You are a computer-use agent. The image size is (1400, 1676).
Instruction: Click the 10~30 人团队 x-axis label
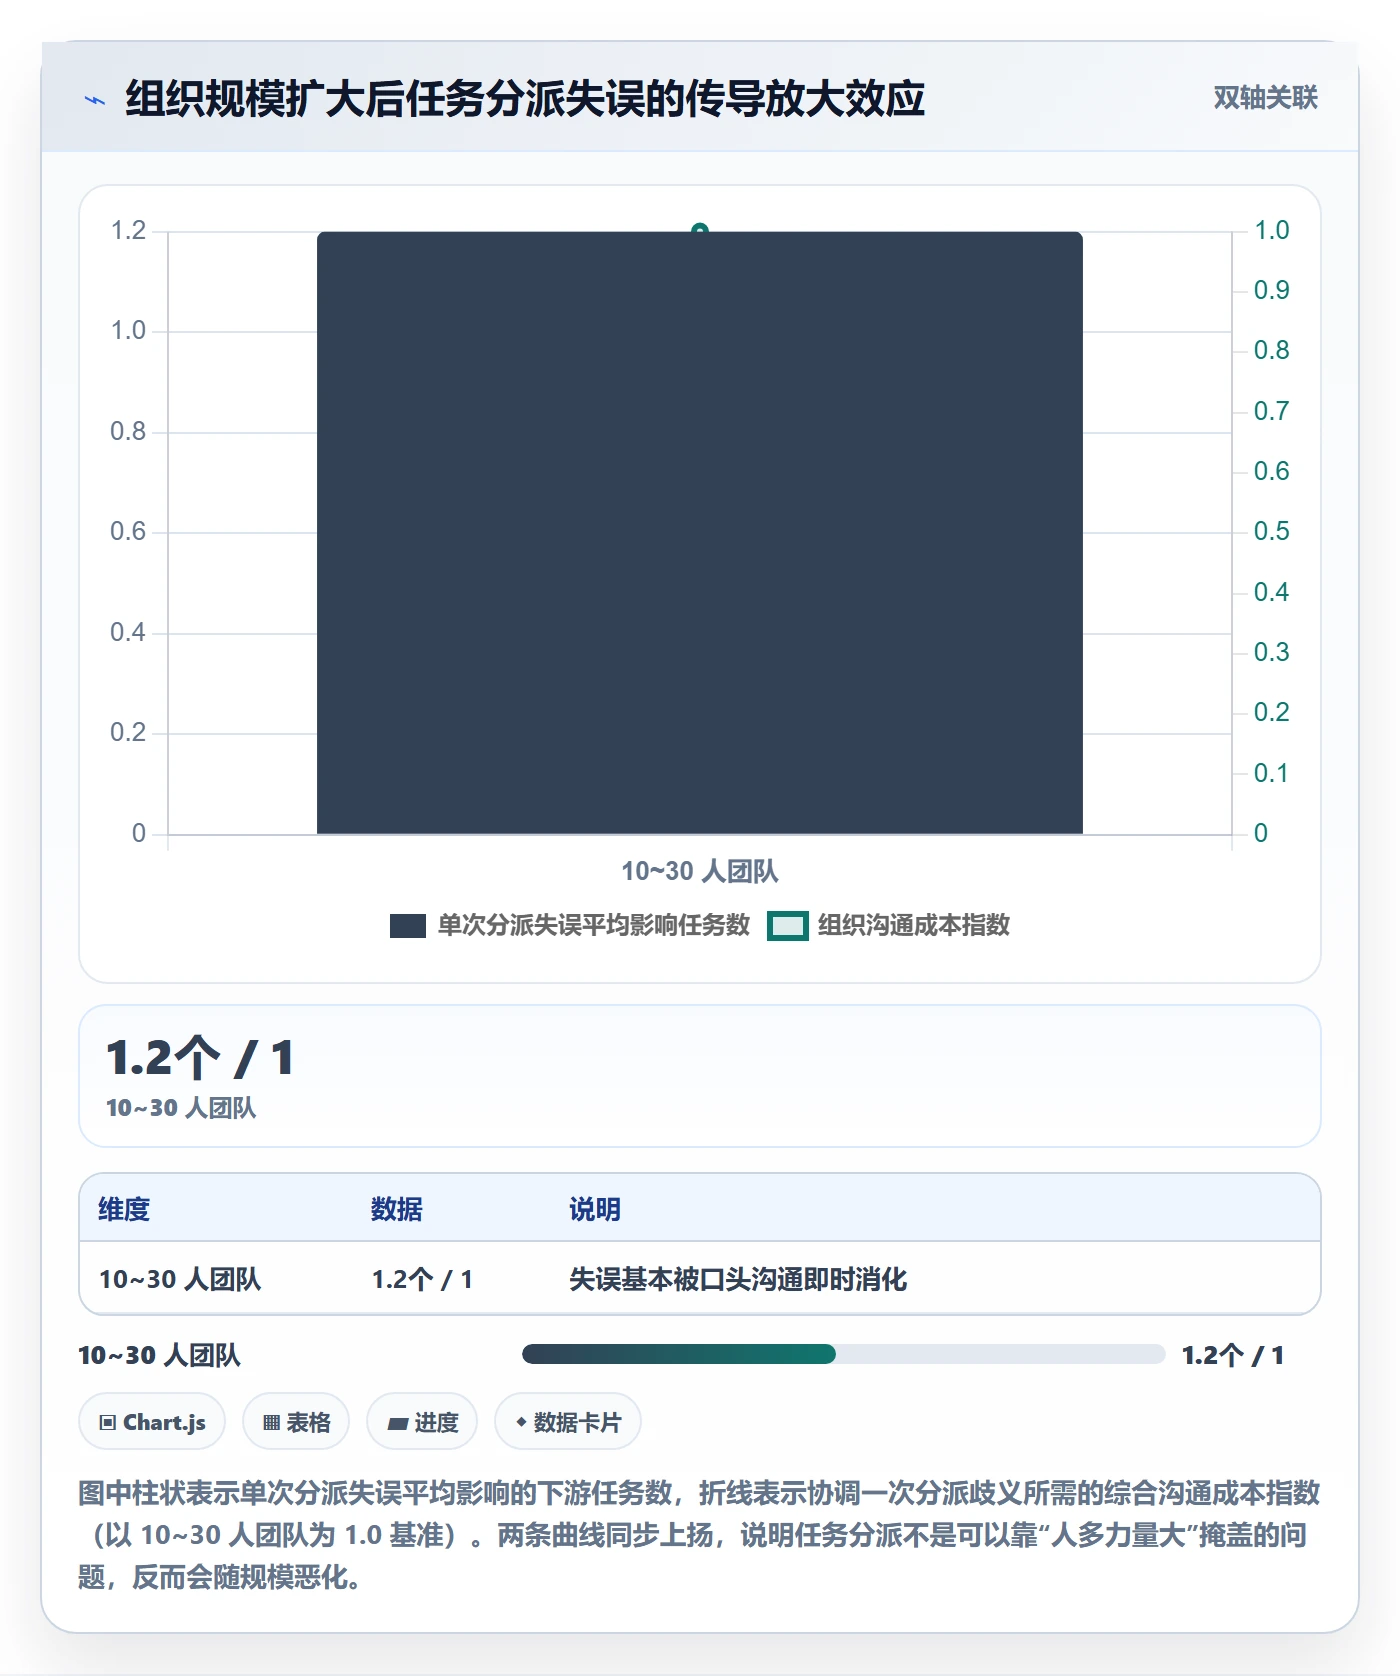pyautogui.click(x=700, y=871)
